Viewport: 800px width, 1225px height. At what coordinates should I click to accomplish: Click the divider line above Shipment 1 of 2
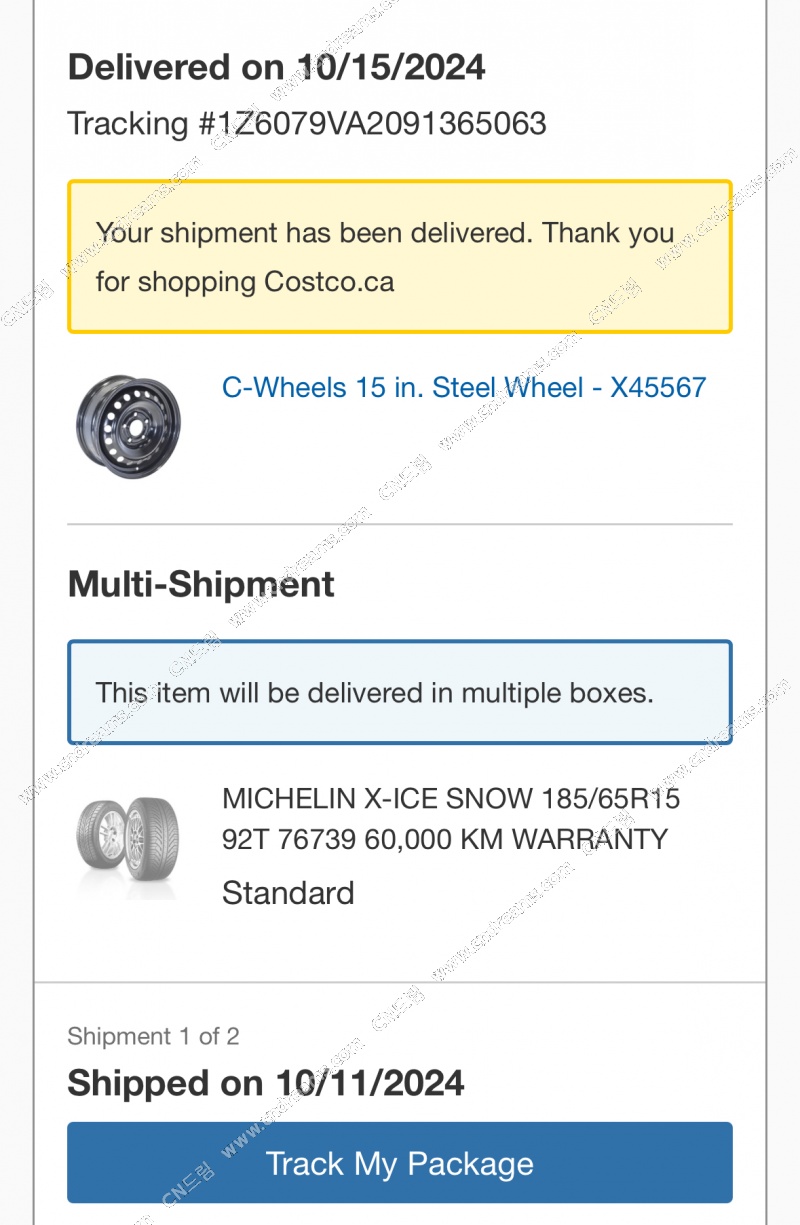point(400,983)
